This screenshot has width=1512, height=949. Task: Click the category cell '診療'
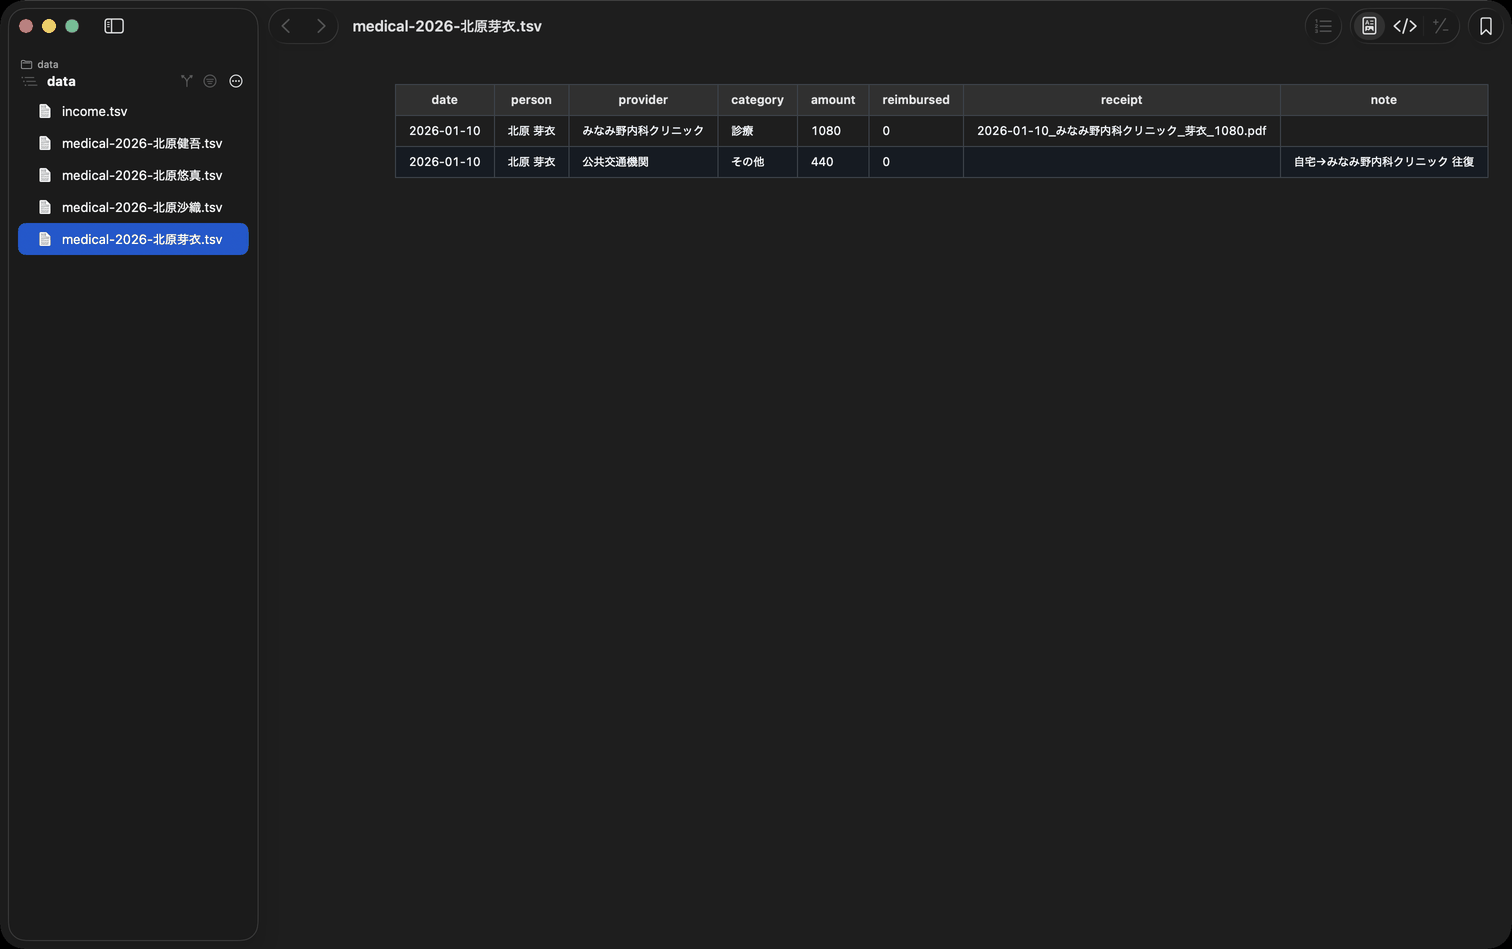coord(757,131)
